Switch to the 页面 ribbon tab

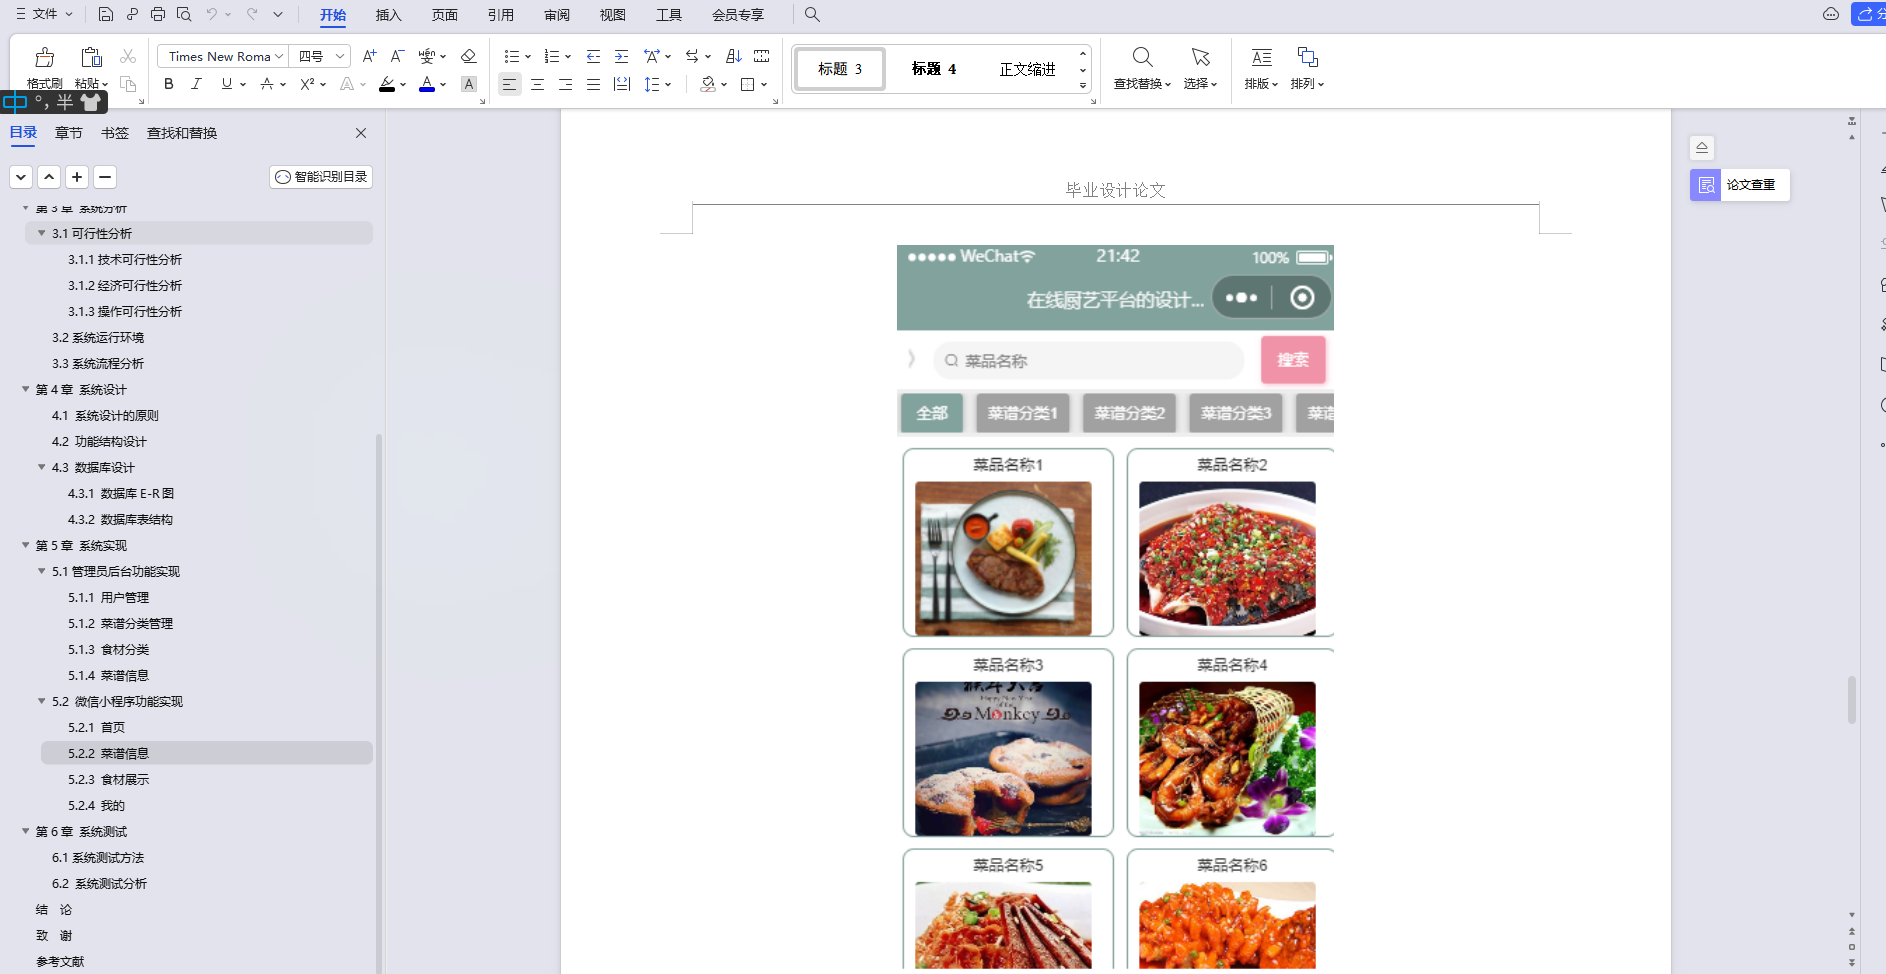tap(444, 15)
